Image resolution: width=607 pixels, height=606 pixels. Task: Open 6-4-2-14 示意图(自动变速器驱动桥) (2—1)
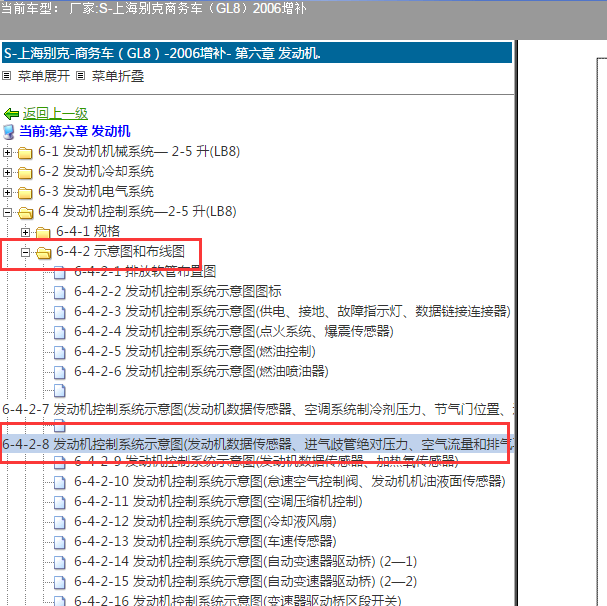pyautogui.click(x=245, y=562)
